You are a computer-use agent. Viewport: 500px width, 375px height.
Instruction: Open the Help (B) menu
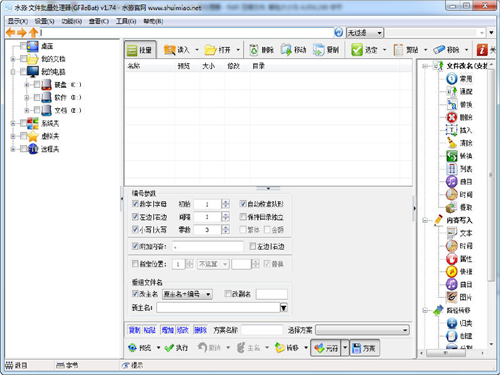(153, 21)
